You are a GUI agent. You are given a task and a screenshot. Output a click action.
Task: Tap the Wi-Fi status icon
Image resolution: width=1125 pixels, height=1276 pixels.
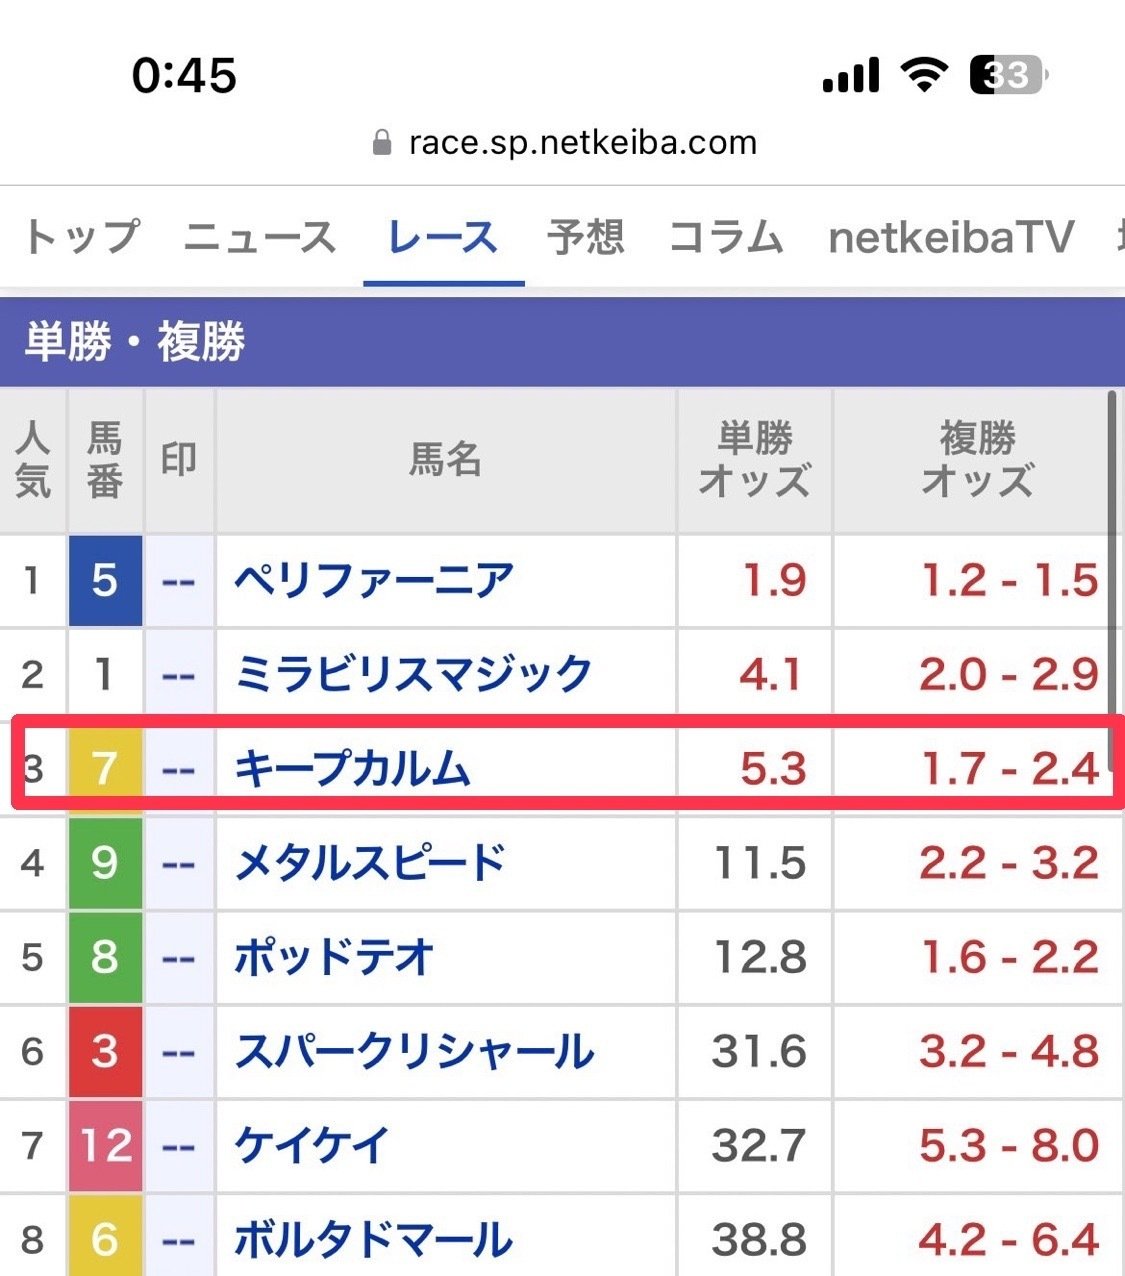point(924,75)
